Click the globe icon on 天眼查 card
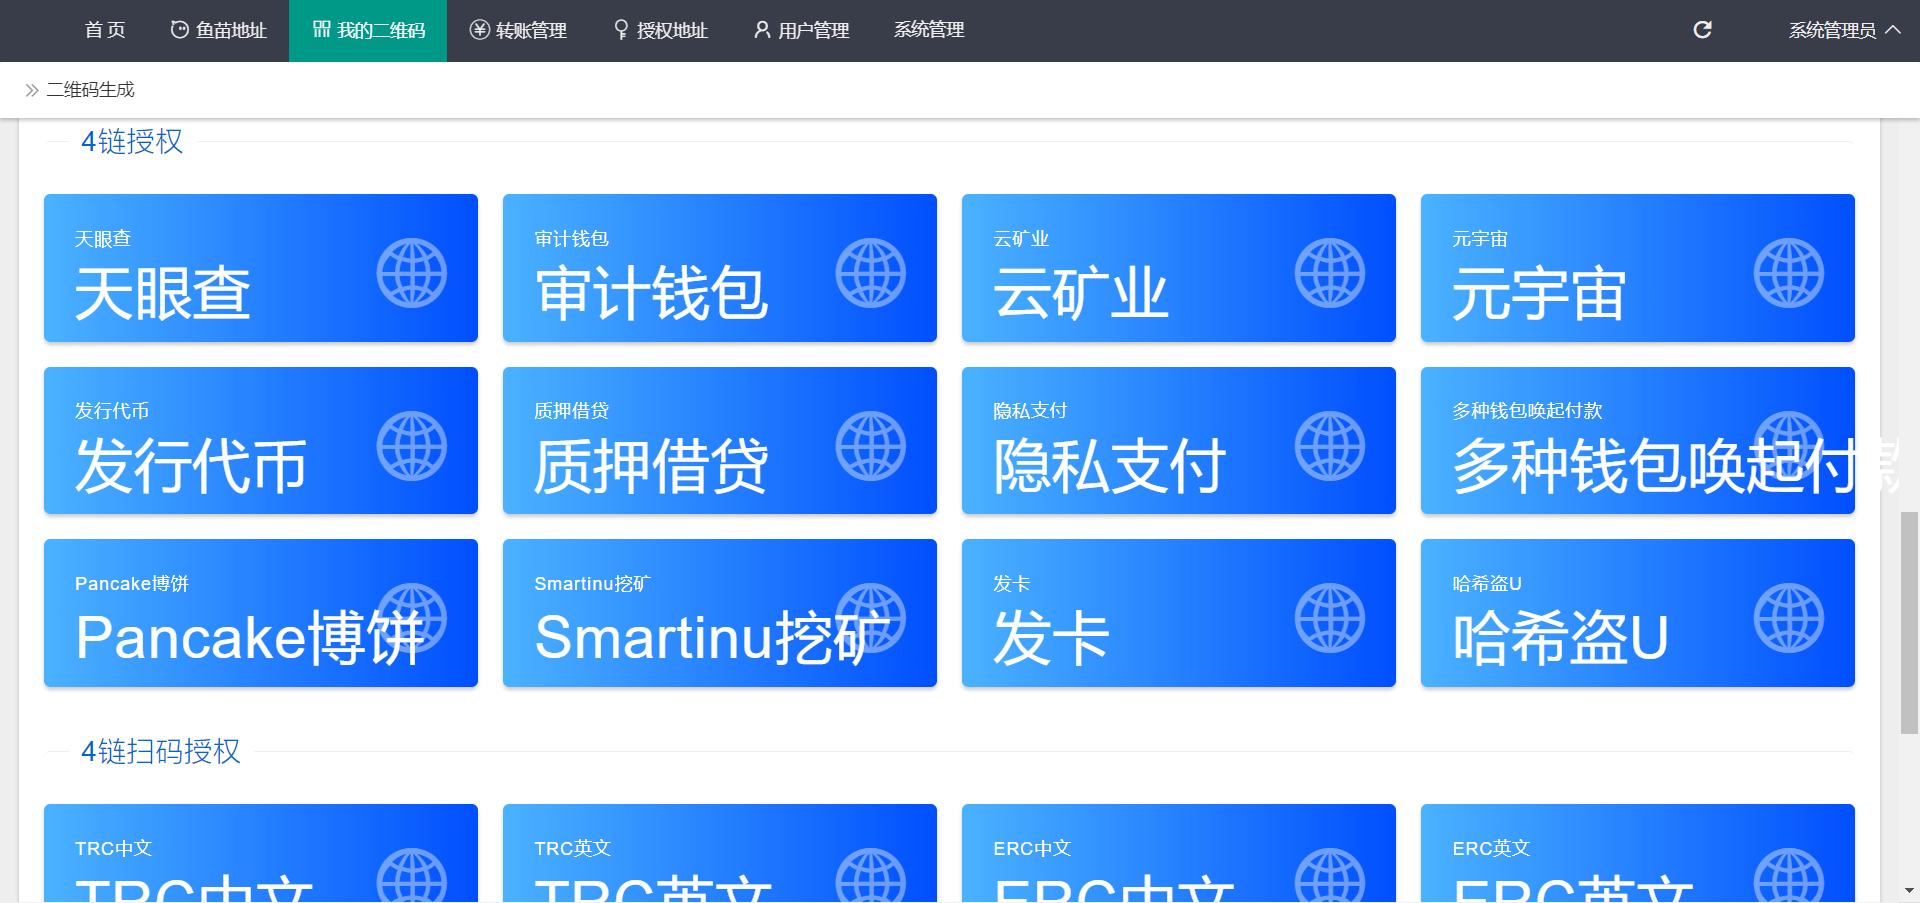Image resolution: width=1920 pixels, height=903 pixels. tap(411, 273)
